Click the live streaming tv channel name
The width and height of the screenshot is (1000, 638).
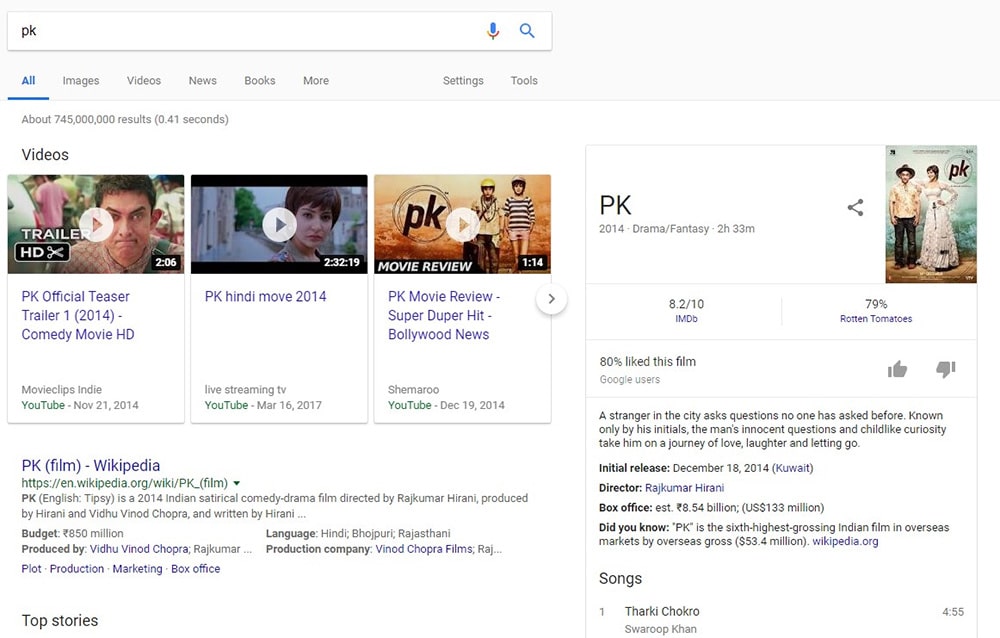[x=246, y=389]
